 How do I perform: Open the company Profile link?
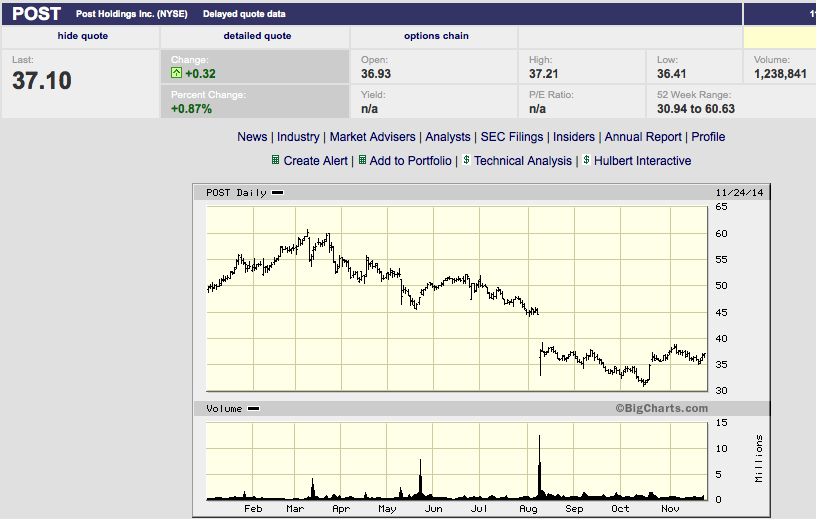[x=708, y=137]
